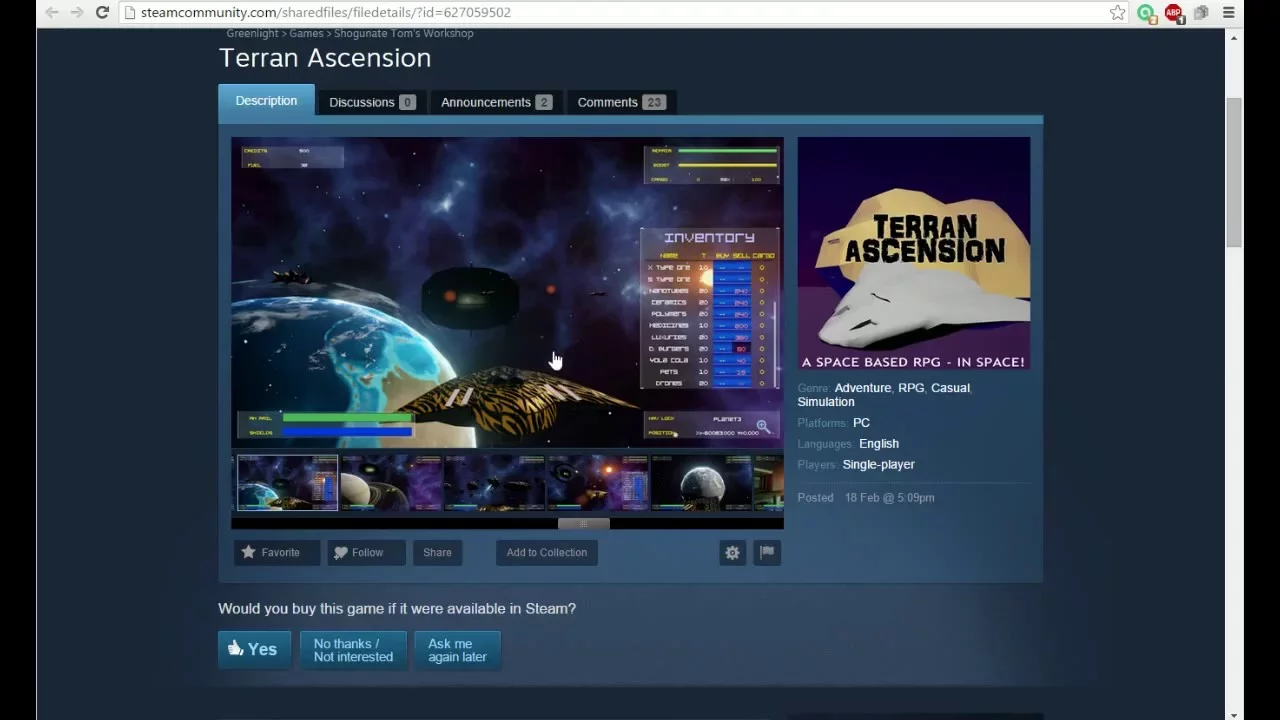
Task: Click the Terran Ascension cover art
Action: pyautogui.click(x=914, y=254)
